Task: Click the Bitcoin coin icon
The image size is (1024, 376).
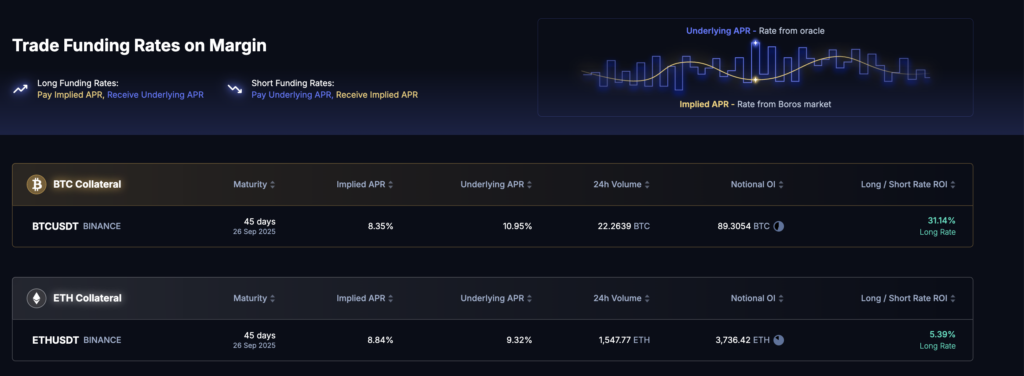Action: (x=36, y=185)
